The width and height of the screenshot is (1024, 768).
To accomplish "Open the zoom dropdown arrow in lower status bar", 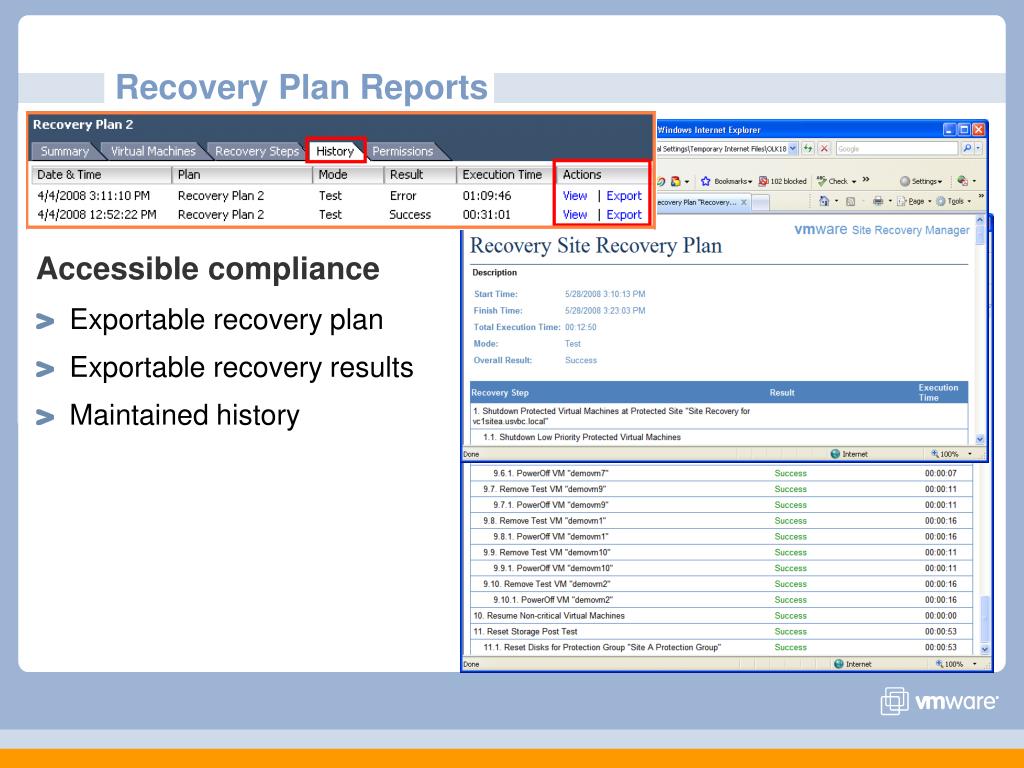I will 974,664.
